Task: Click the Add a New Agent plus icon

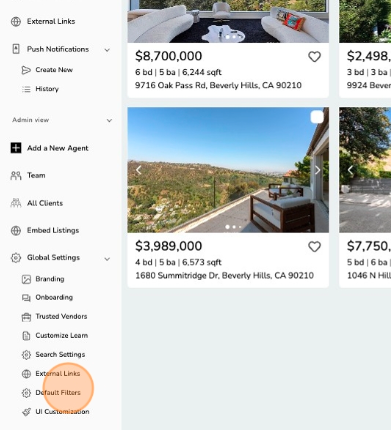Action: tap(16, 148)
